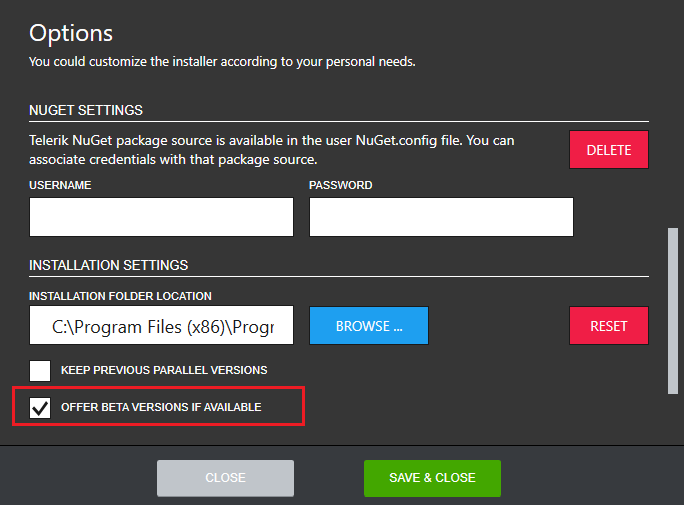
Task: Click the NUGET SETTINGS section header
Action: 86,110
